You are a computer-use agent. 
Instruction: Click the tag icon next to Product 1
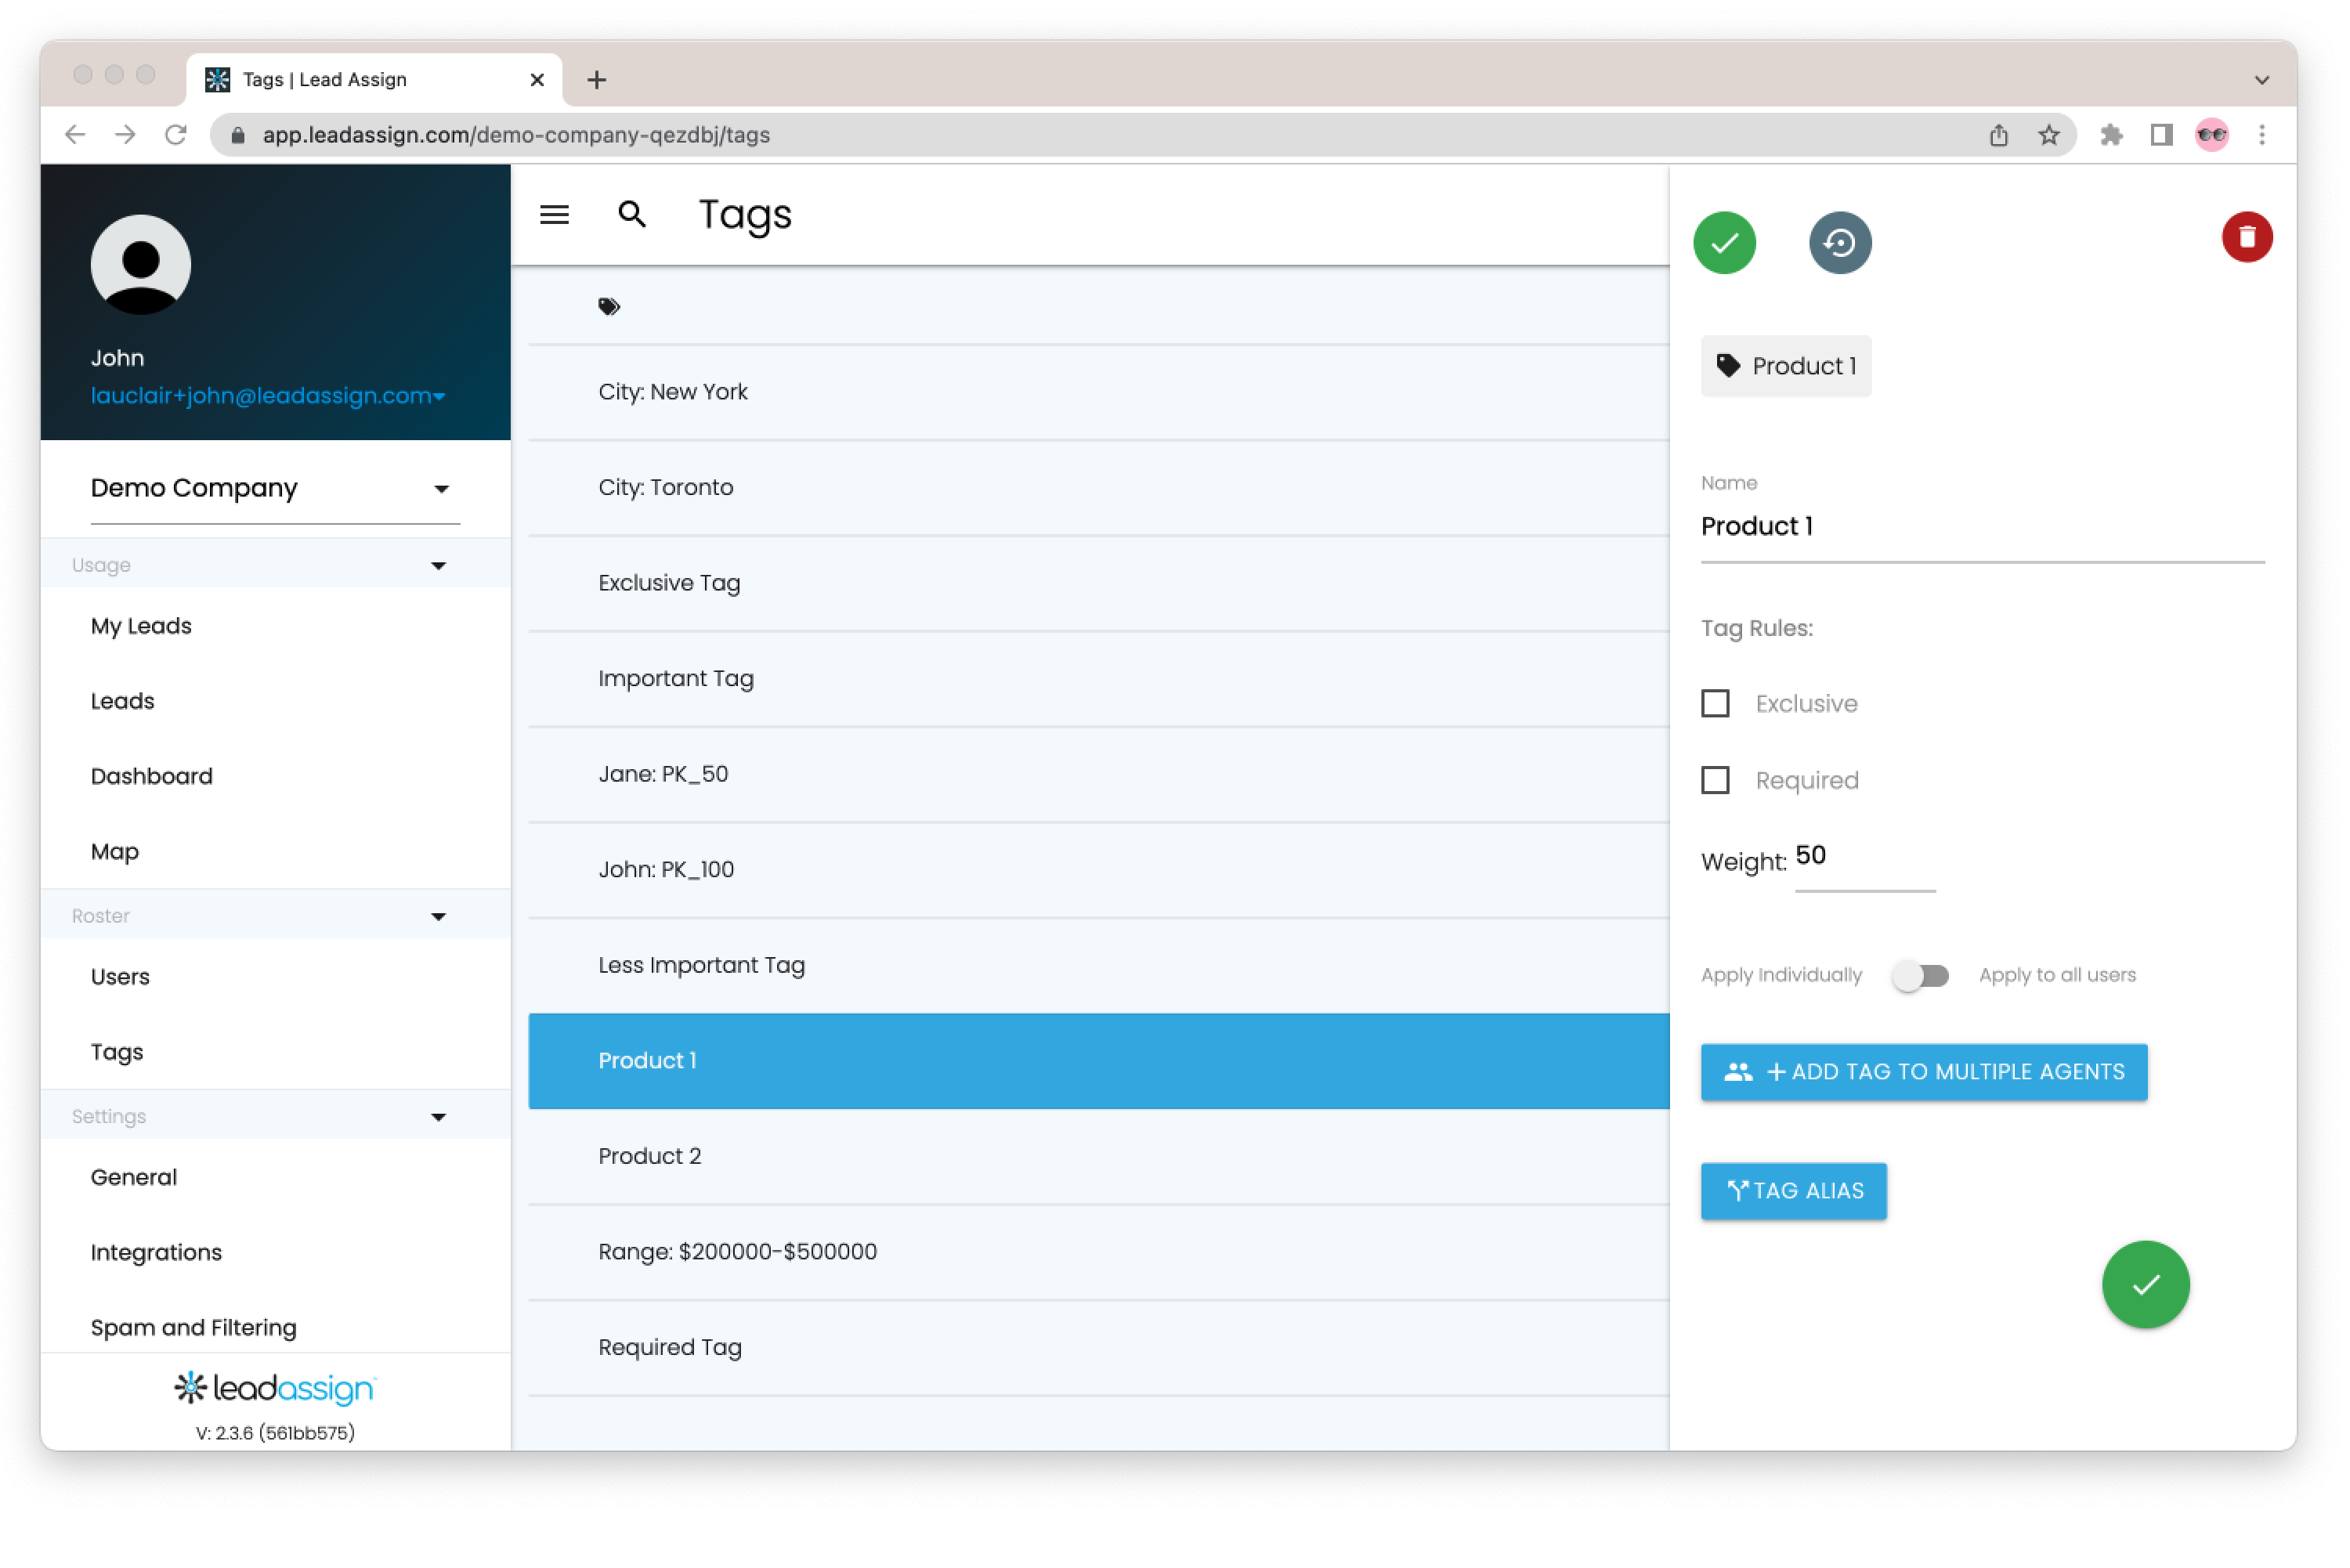click(x=1729, y=364)
